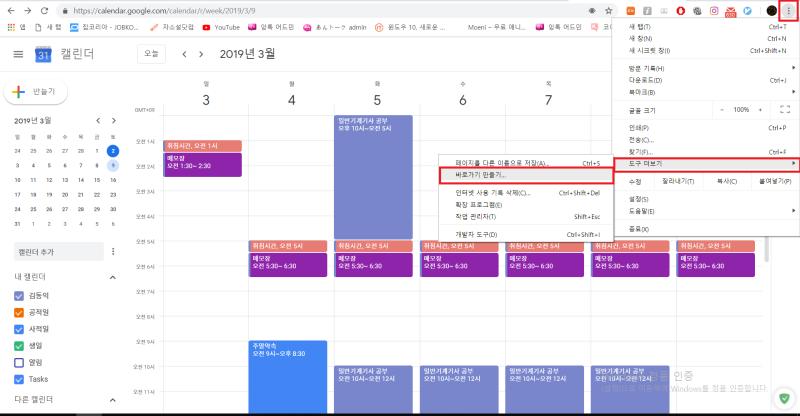The width and height of the screenshot is (800, 416).
Task: Select 다운로드(D) in Chrome menu
Action: coord(706,80)
